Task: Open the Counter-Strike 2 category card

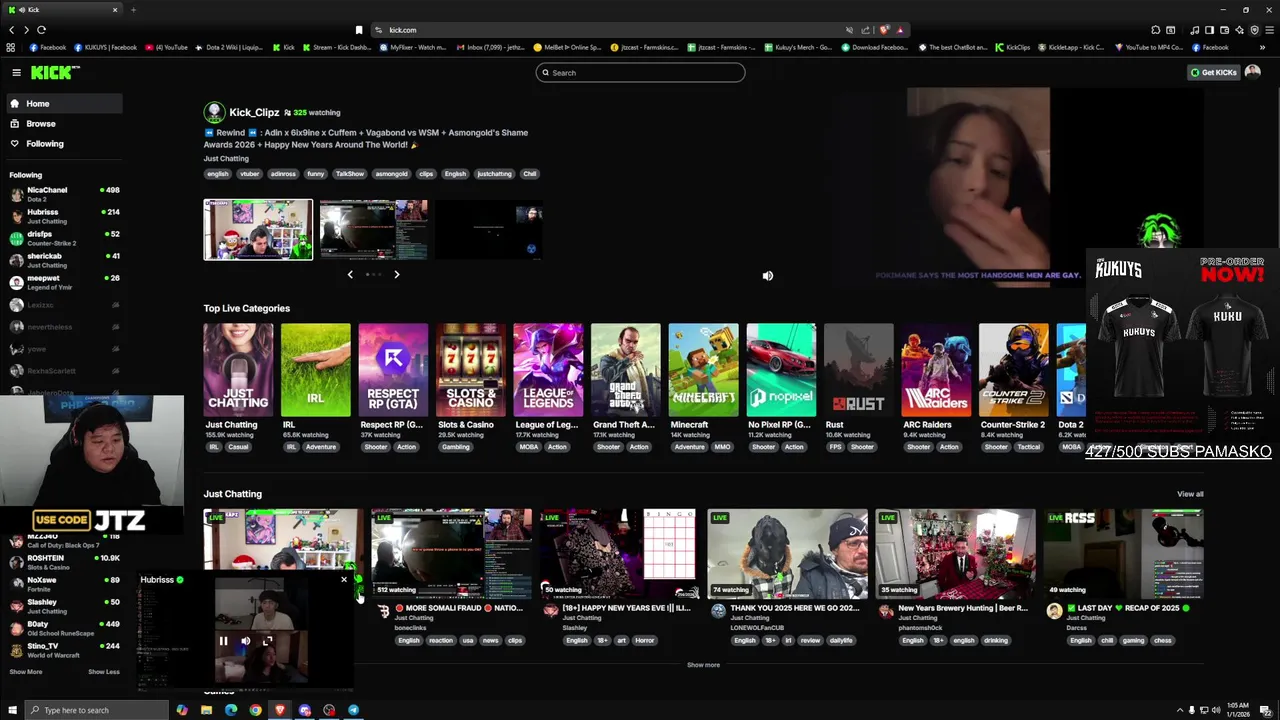Action: click(1014, 369)
